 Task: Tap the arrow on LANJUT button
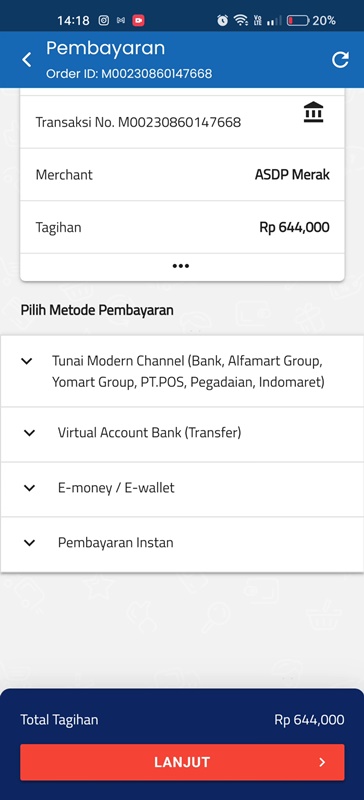322,762
